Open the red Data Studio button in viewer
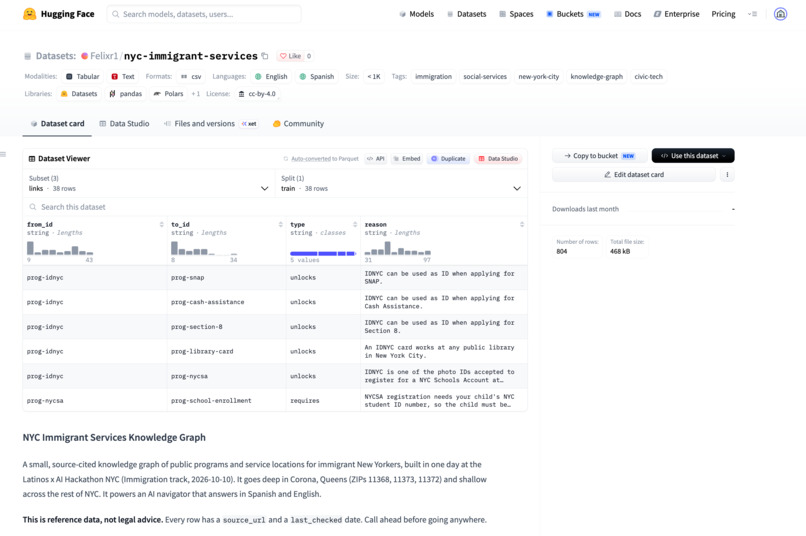This screenshot has width=806, height=536. point(498,159)
